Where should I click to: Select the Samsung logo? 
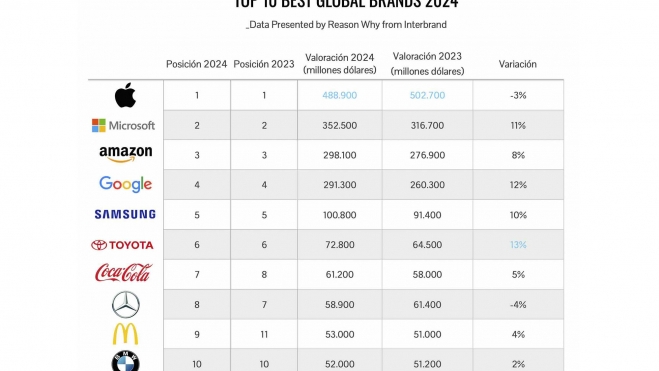tap(125, 214)
